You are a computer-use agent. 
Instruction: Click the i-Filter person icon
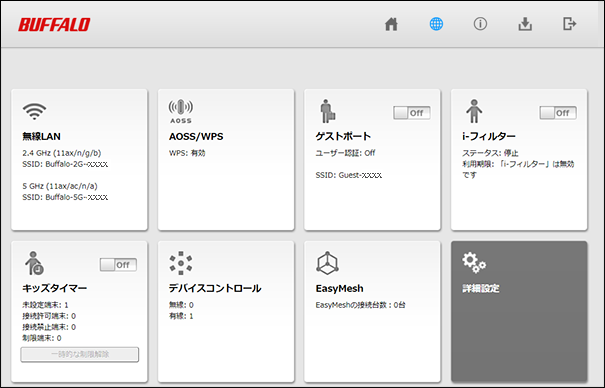click(474, 111)
